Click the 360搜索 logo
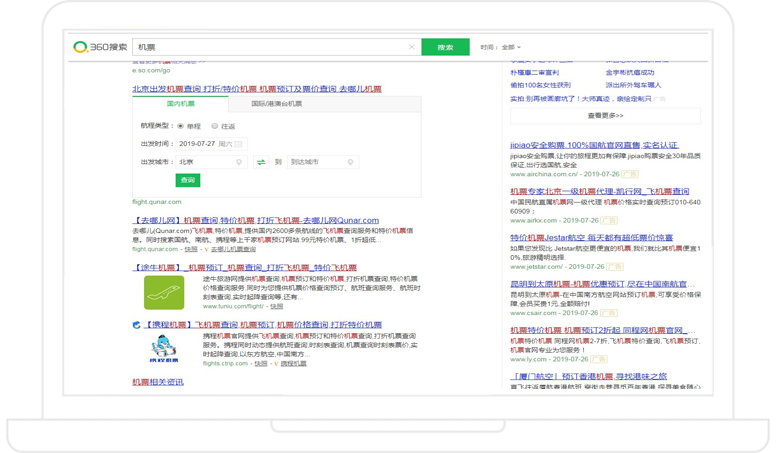This screenshot has height=453, width=776. [100, 47]
